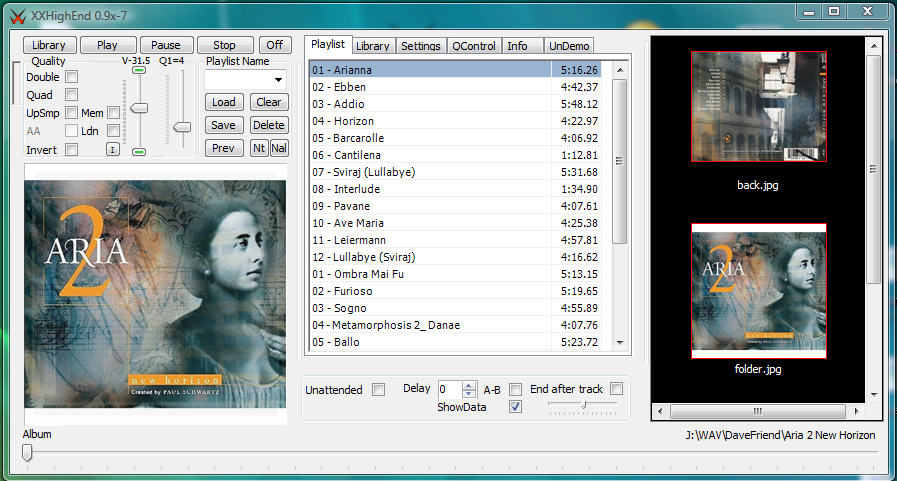Click the Play button

(107, 45)
